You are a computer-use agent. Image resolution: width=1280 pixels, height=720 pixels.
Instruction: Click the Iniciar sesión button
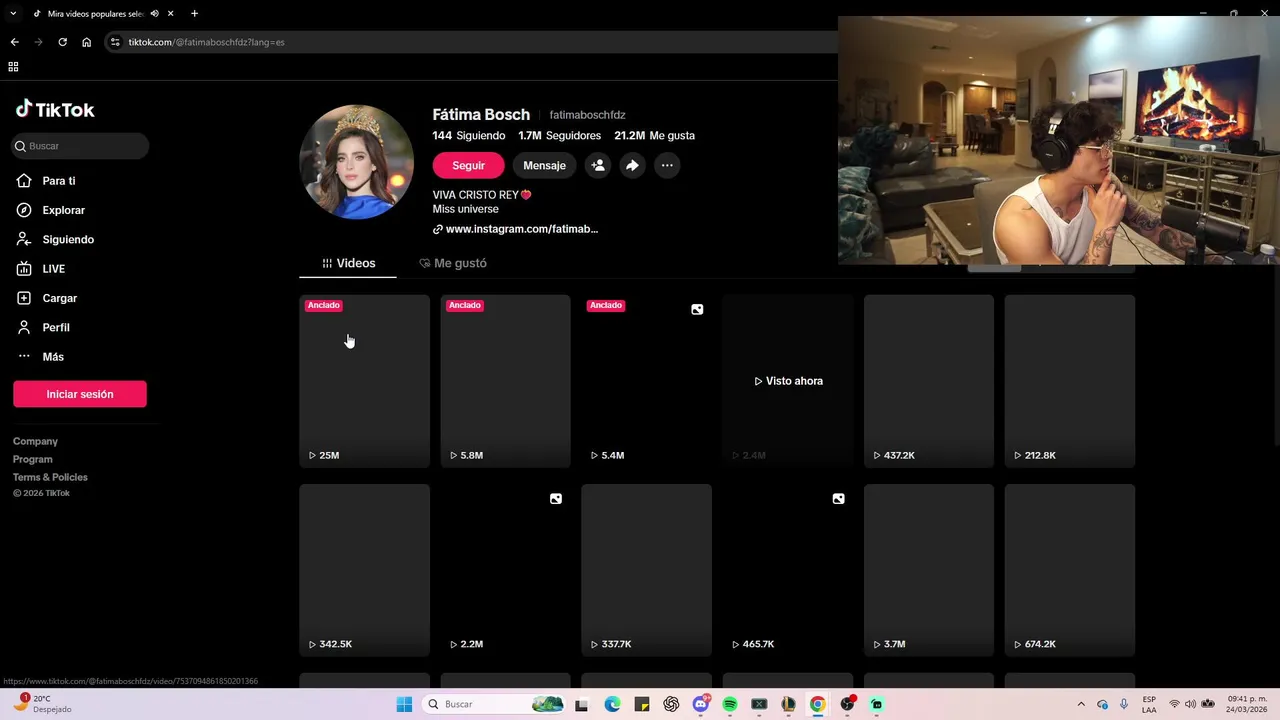(x=80, y=394)
